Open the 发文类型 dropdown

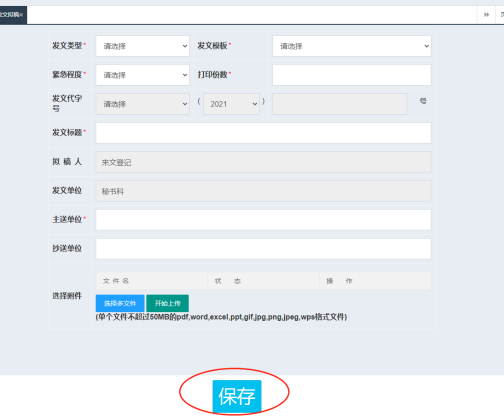[143, 46]
